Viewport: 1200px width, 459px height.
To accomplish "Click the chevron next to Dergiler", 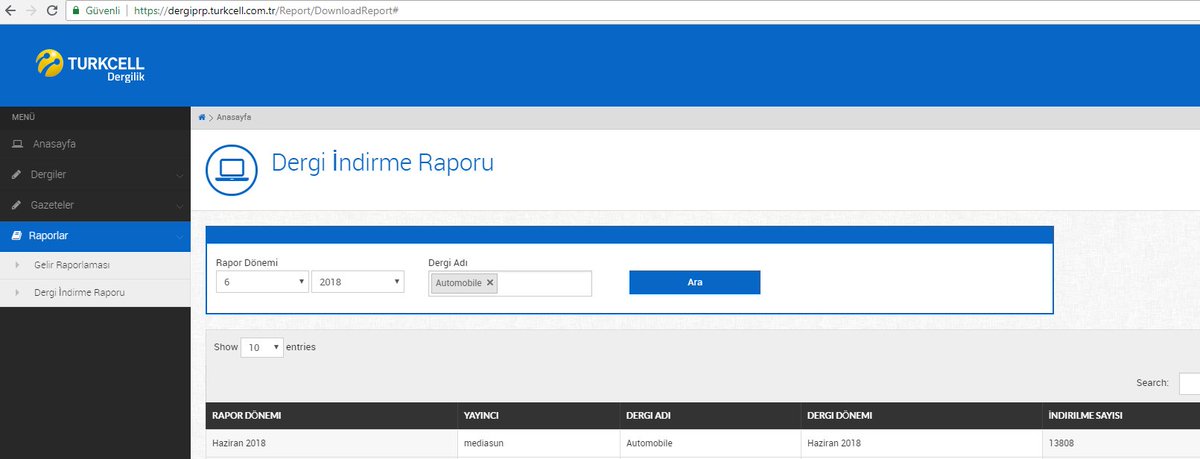I will [179, 176].
